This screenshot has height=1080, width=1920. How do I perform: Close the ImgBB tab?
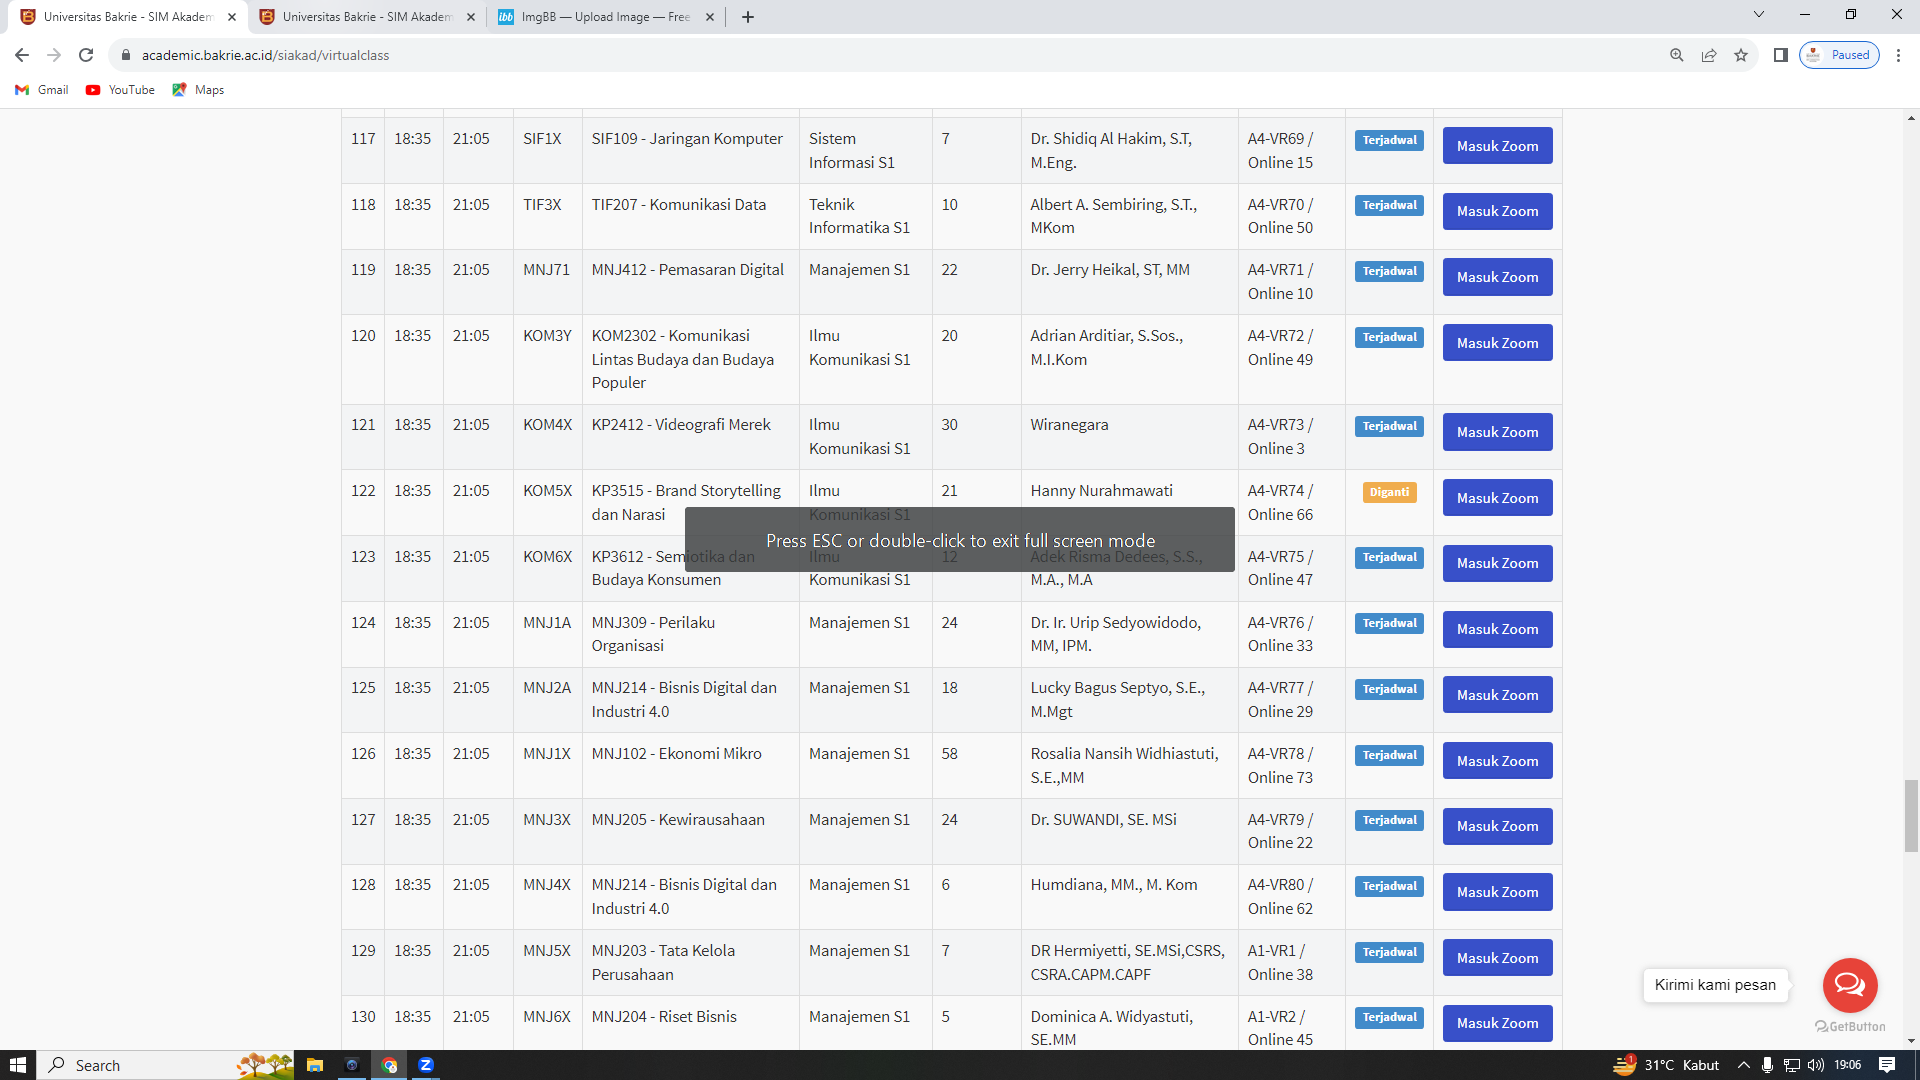tap(710, 17)
